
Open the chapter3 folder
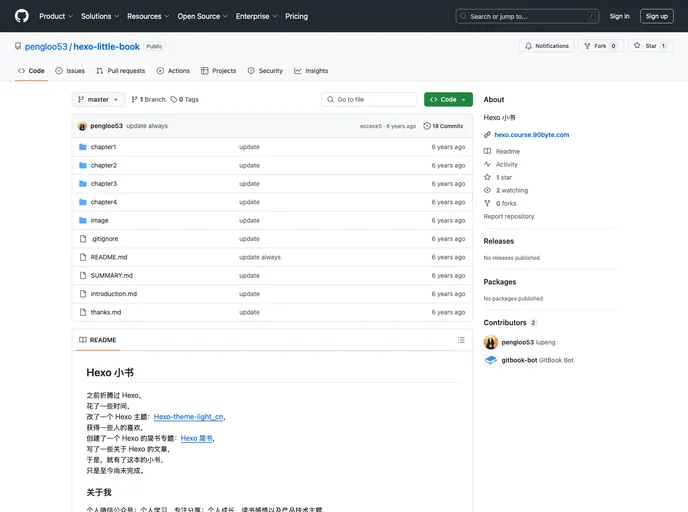coord(104,184)
